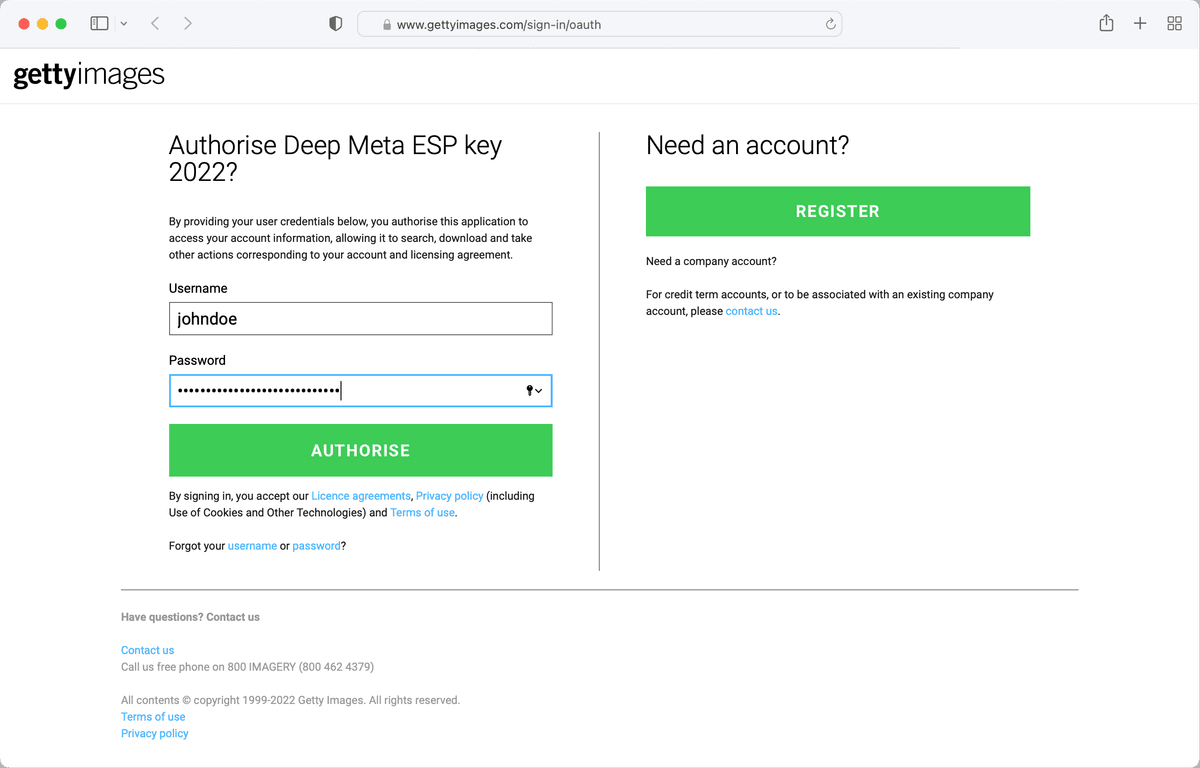Close the Safari window with red button
Image resolution: width=1200 pixels, height=768 pixels.
24,24
